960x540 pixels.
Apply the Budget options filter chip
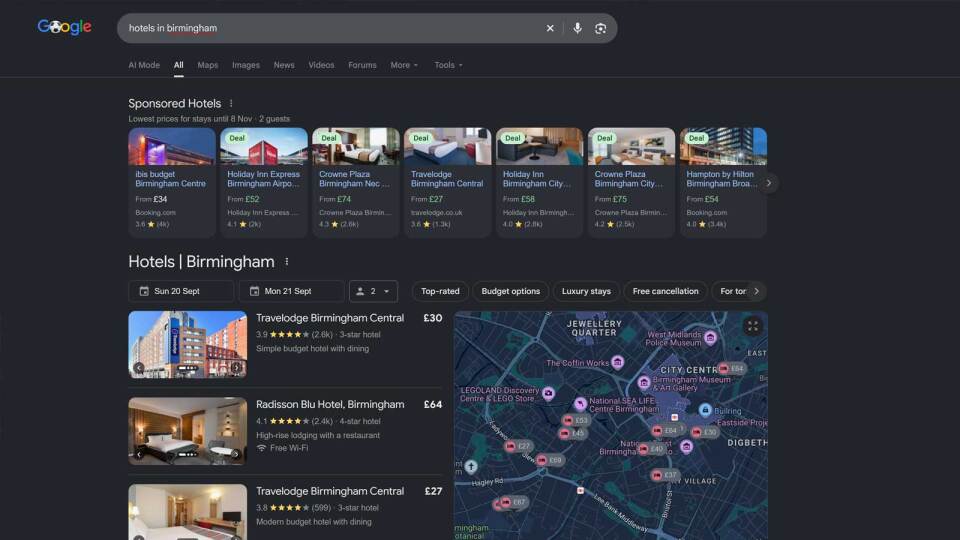pyautogui.click(x=511, y=291)
